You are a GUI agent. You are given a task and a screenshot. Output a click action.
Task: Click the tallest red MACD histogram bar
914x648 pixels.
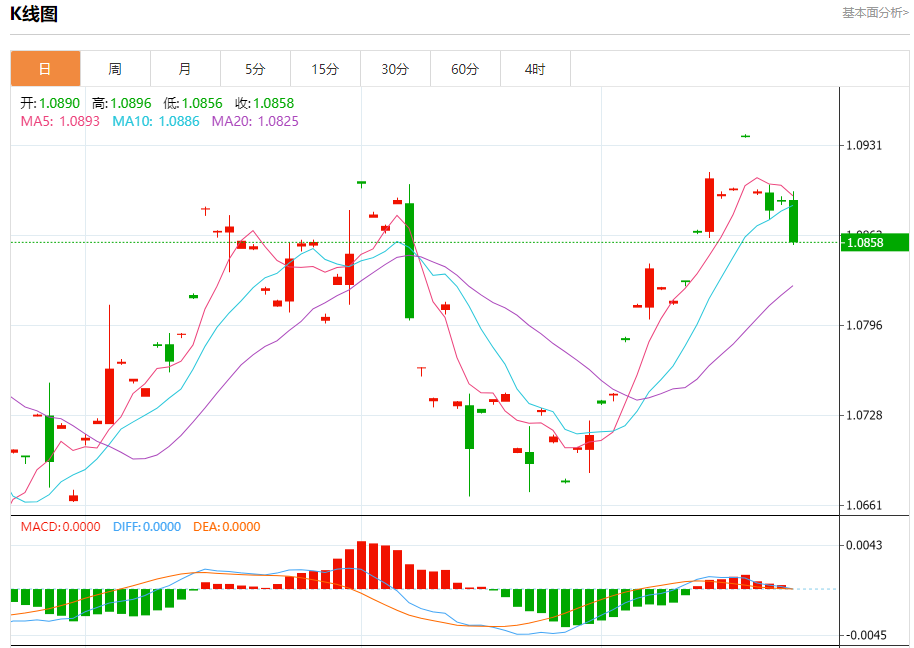click(x=361, y=565)
